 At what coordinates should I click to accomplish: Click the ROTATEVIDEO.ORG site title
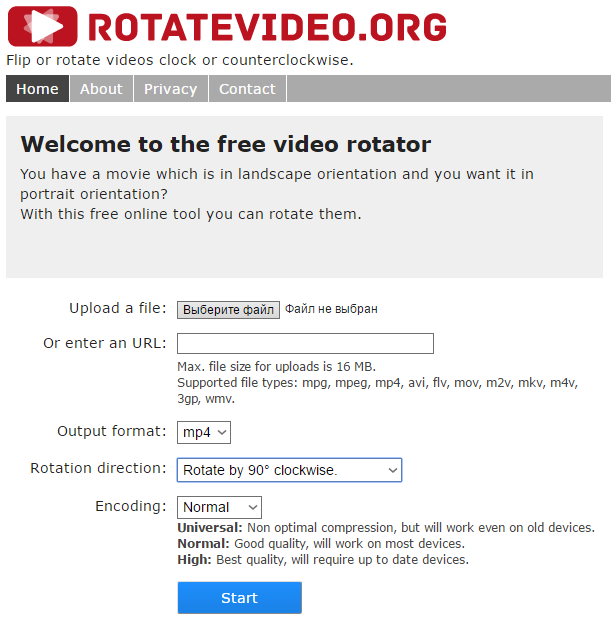click(x=267, y=27)
